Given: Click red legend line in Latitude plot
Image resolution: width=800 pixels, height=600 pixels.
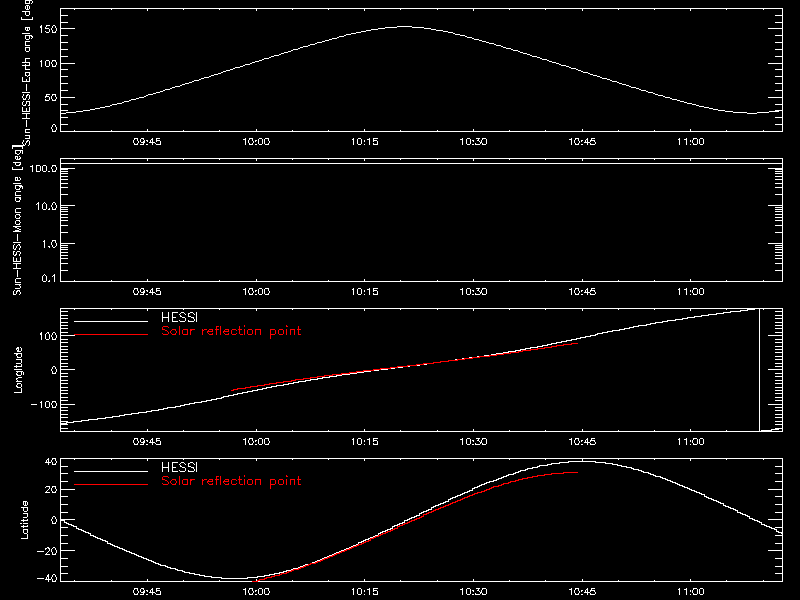Looking at the screenshot, I should (111, 485).
